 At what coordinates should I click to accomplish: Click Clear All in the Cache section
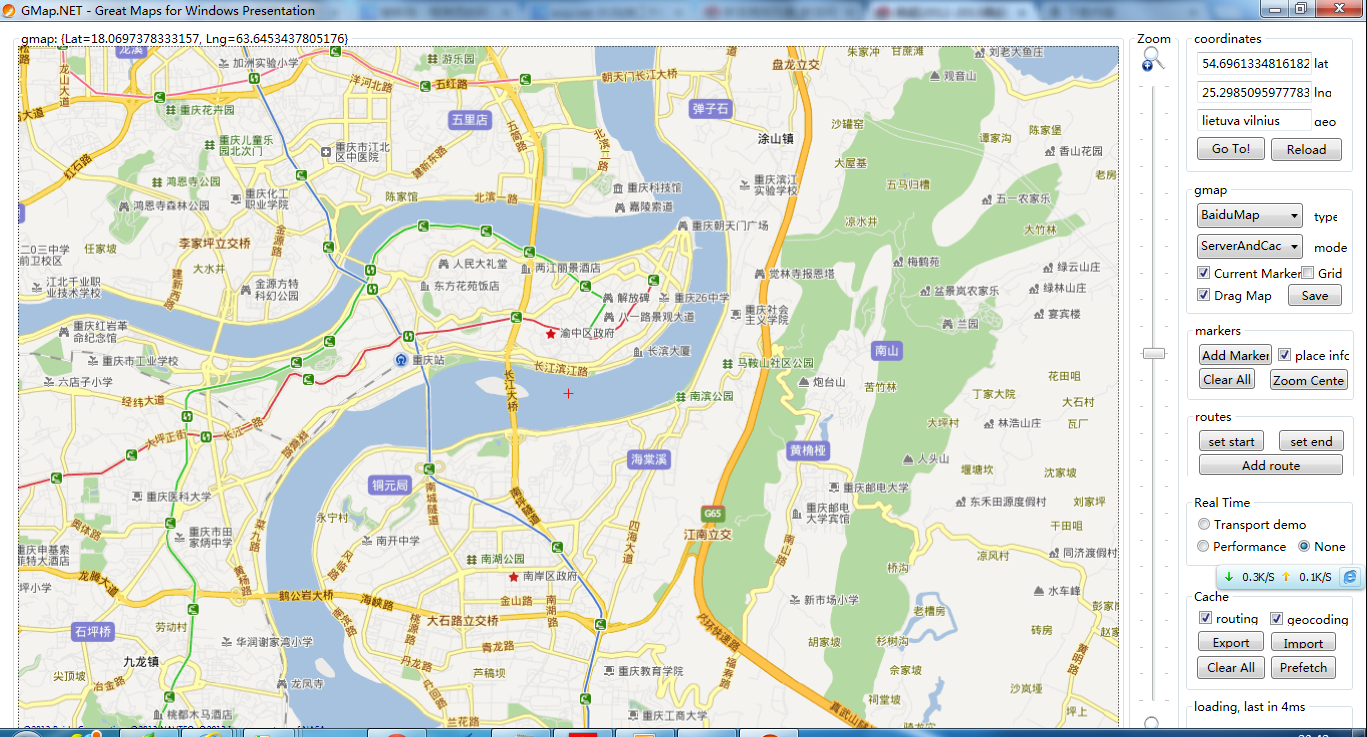[1231, 667]
